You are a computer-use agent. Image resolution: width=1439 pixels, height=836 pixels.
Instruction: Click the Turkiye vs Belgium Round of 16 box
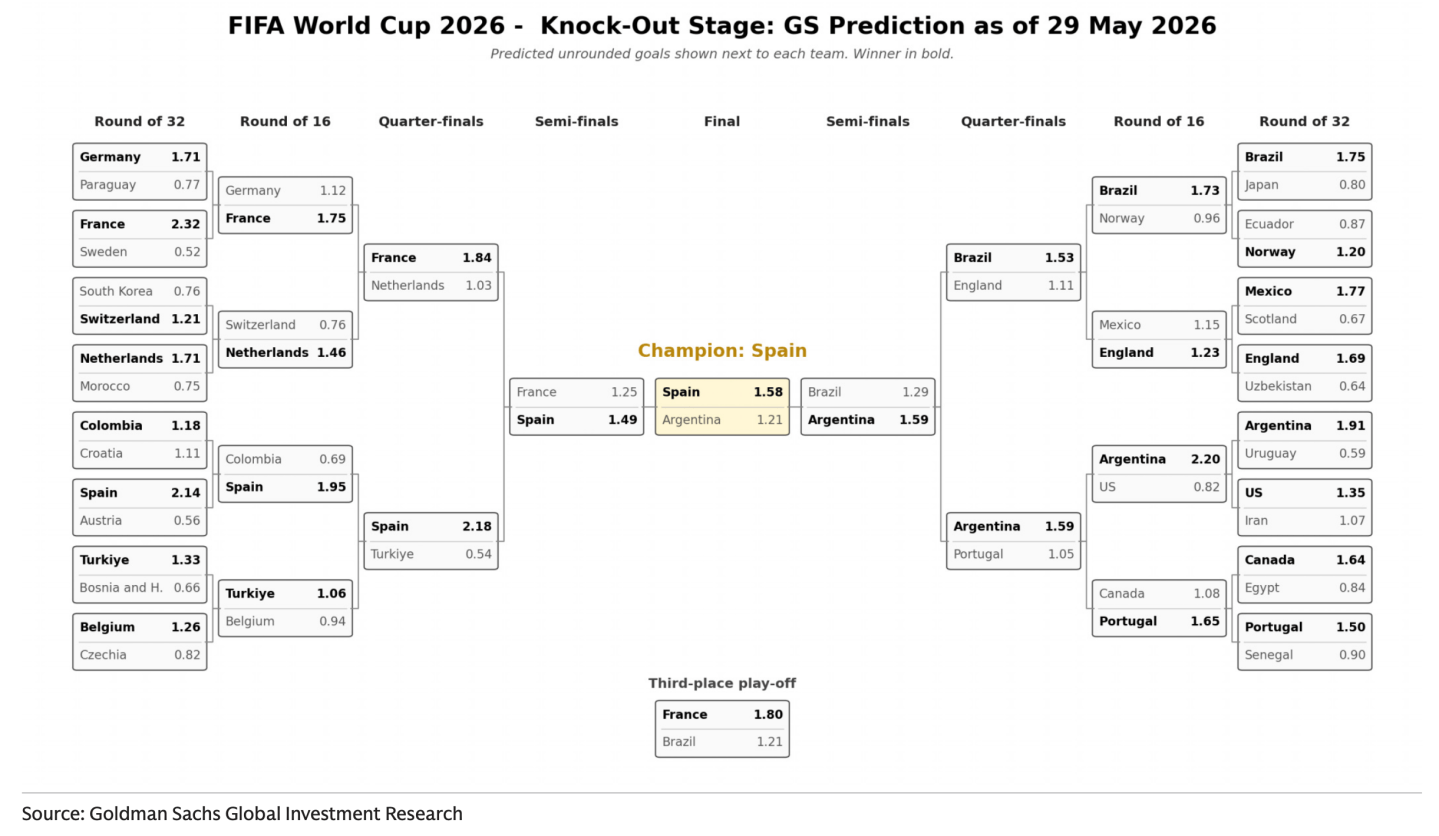pyautogui.click(x=285, y=608)
